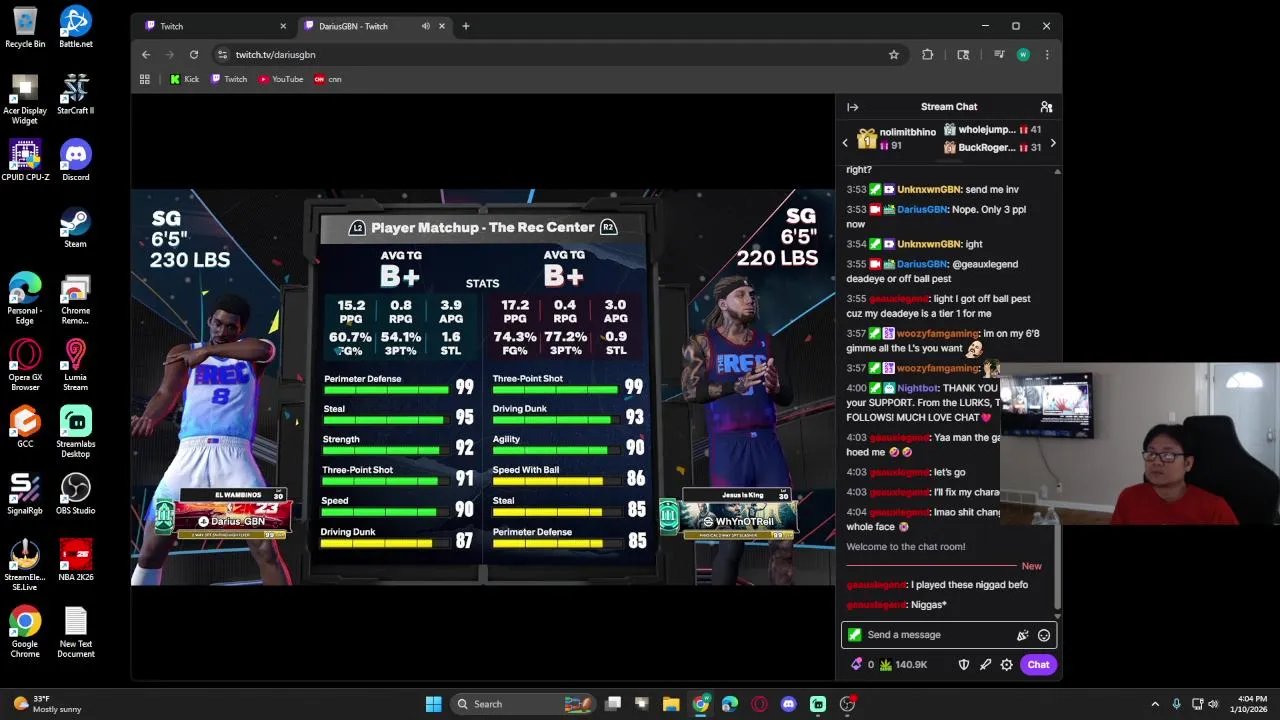This screenshot has width=1280, height=720.
Task: Open the channel points balance 140.9K
Action: [x=903, y=665]
